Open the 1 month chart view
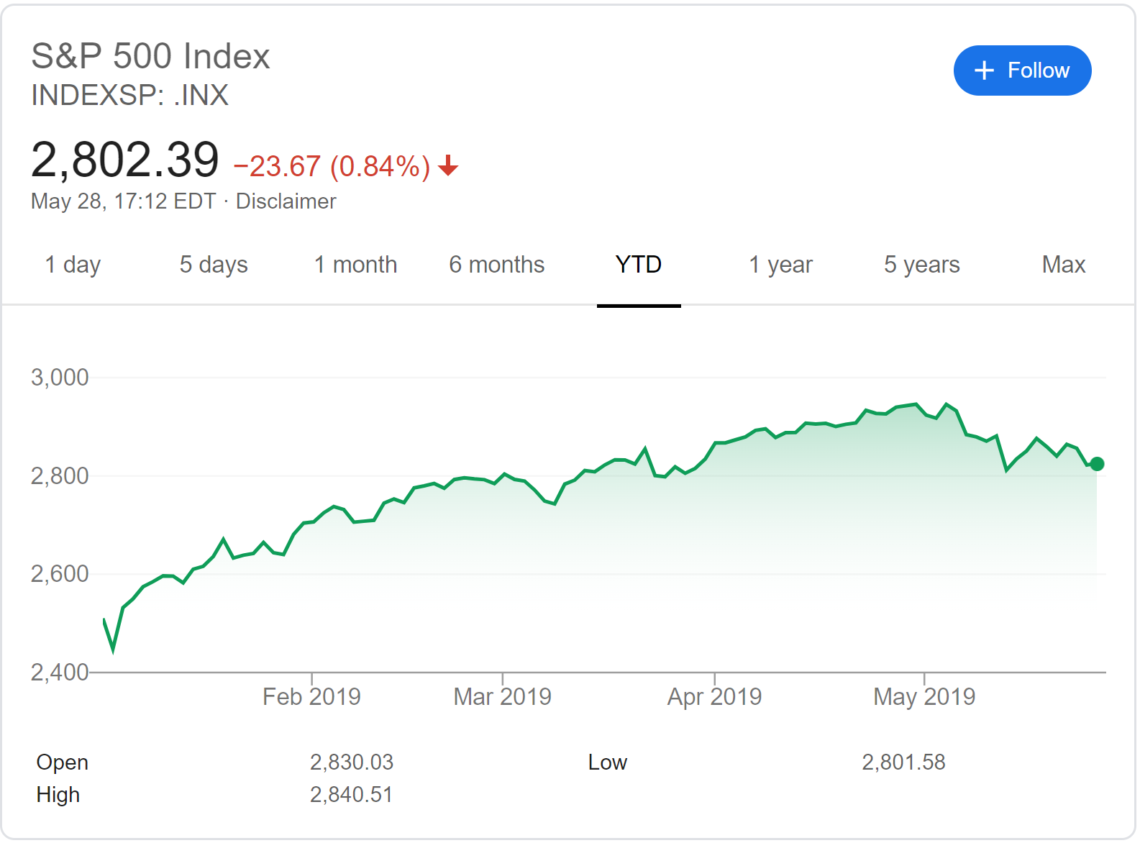The height and width of the screenshot is (843, 1140). coord(355,265)
